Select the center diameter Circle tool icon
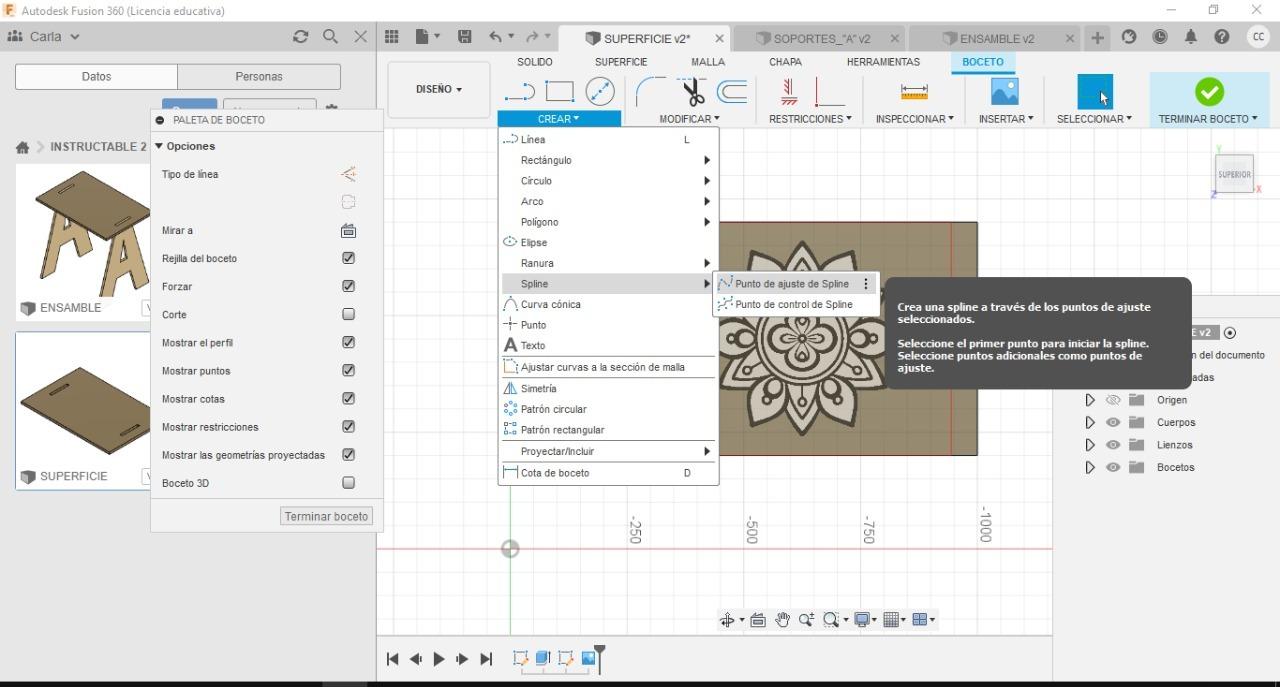This screenshot has width=1280, height=687. click(600, 92)
